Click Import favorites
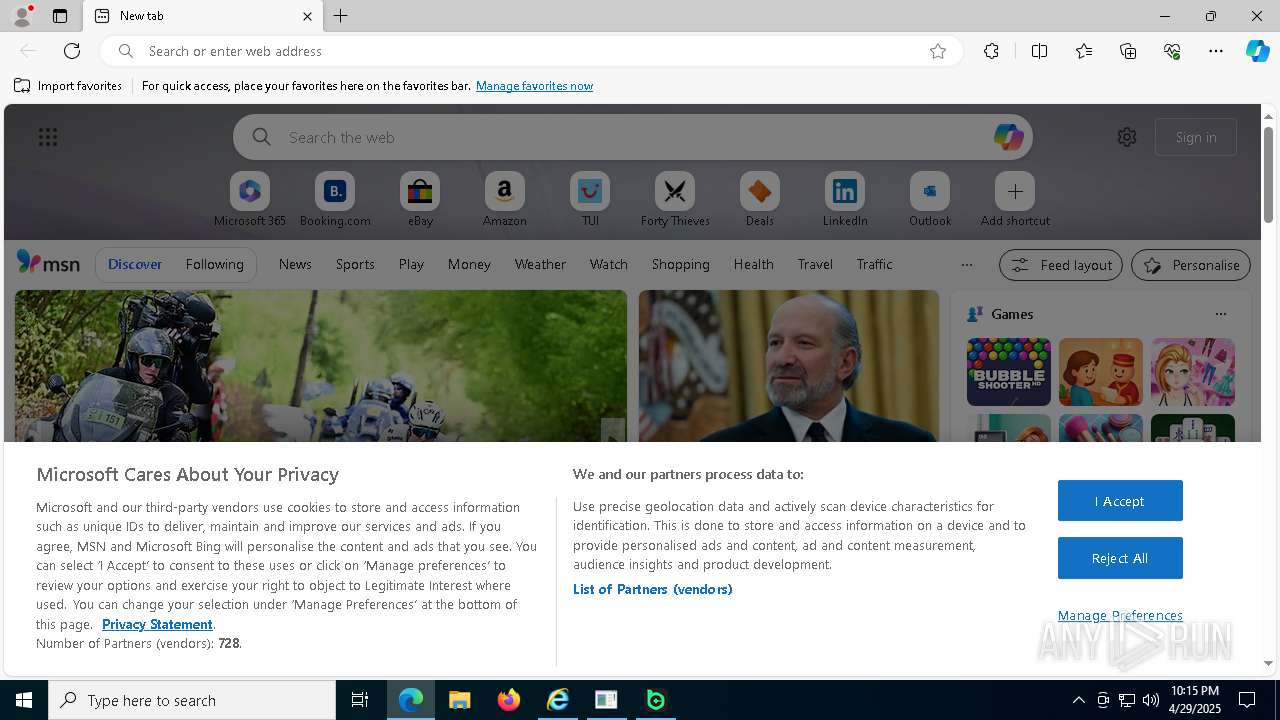 [x=68, y=86]
